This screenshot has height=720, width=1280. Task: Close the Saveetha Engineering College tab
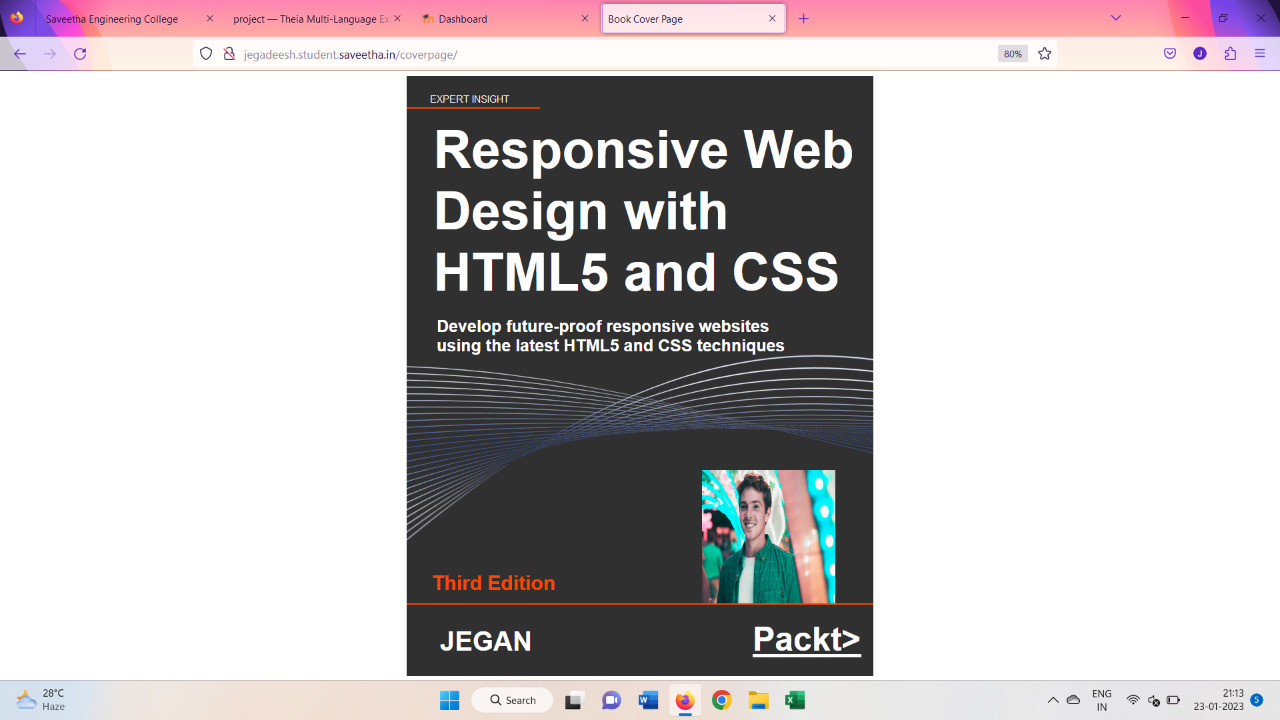(209, 19)
